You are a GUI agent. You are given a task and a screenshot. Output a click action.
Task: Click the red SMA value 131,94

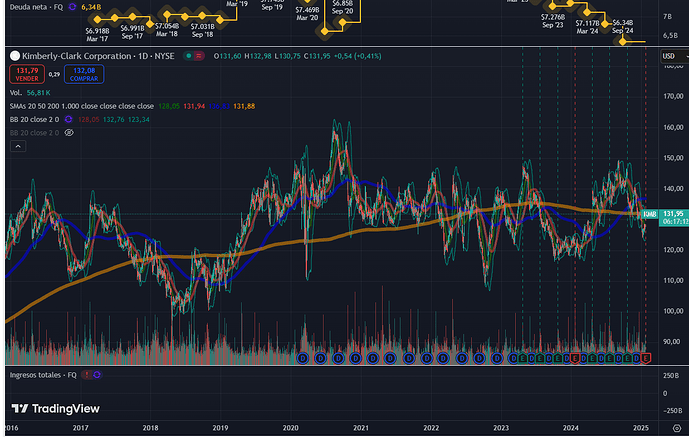pos(194,106)
